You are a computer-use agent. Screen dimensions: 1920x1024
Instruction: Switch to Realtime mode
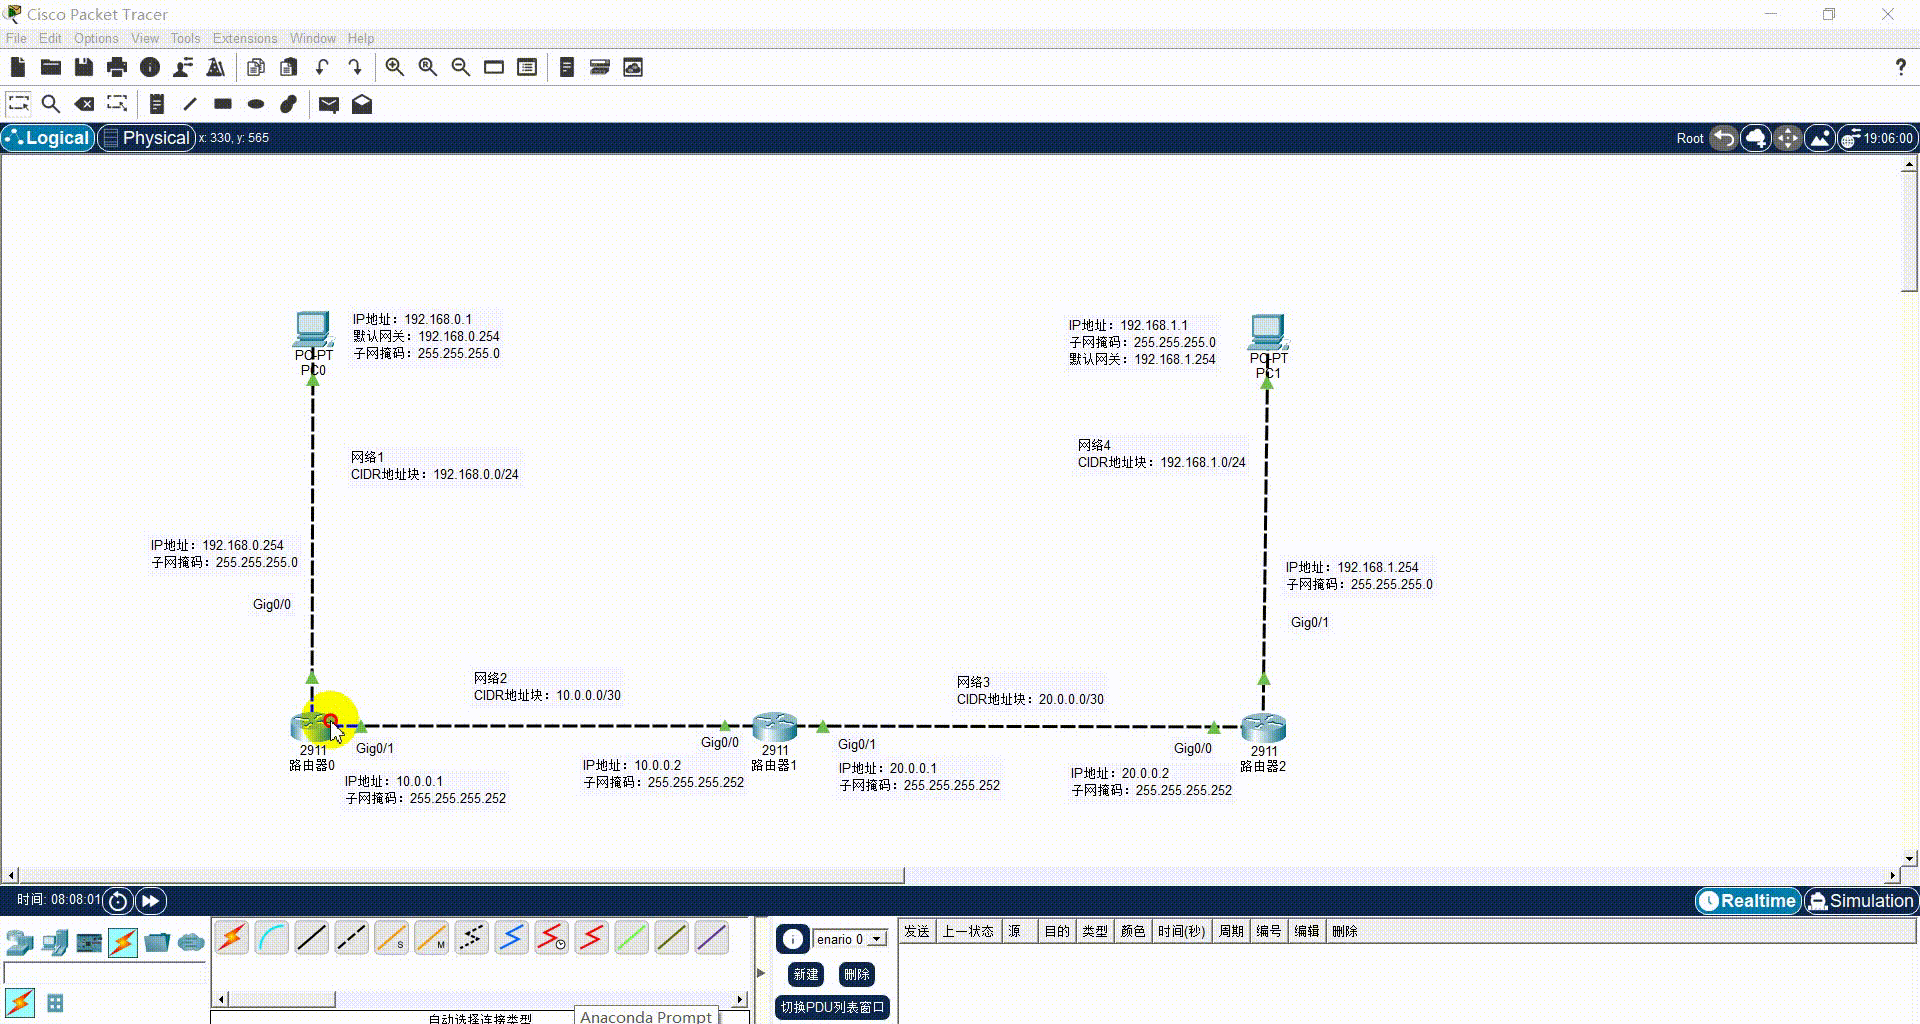click(1748, 901)
